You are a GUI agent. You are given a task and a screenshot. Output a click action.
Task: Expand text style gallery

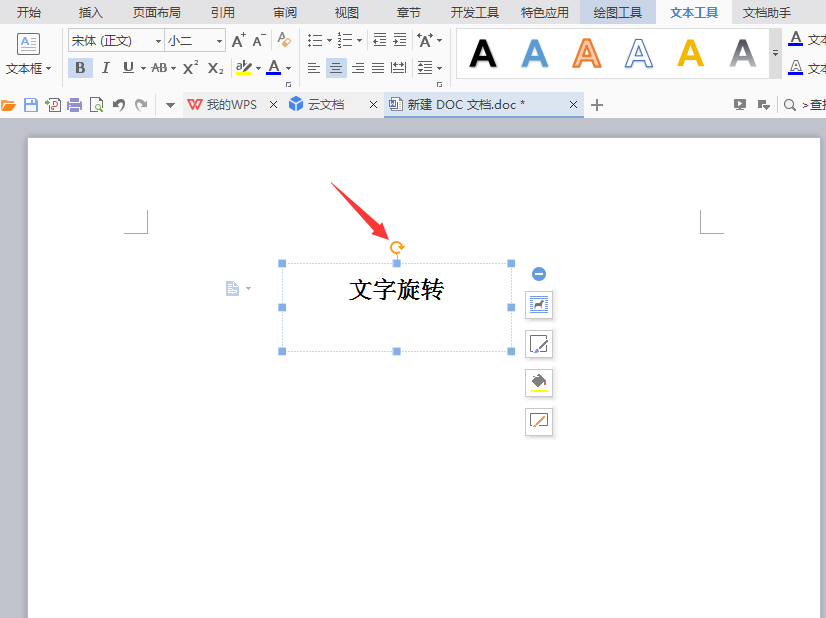click(775, 54)
